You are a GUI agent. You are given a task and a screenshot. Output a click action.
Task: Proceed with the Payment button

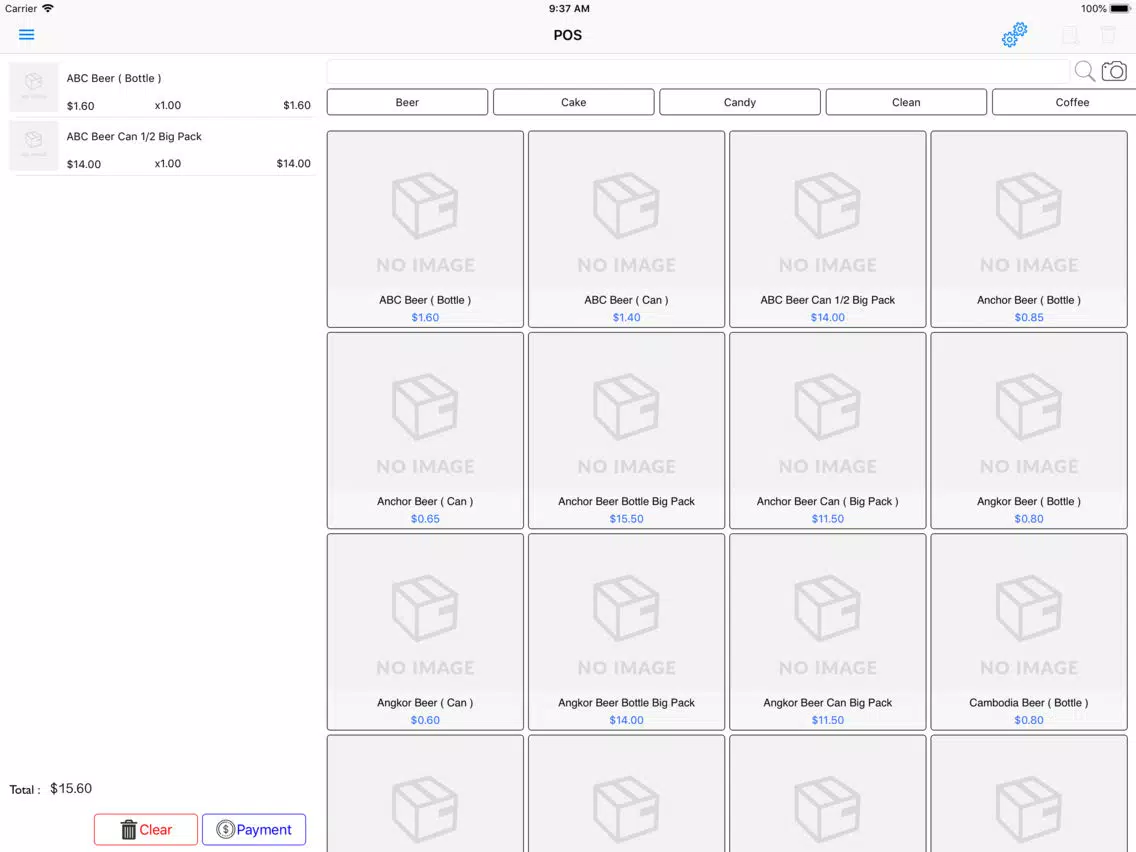pyautogui.click(x=254, y=830)
